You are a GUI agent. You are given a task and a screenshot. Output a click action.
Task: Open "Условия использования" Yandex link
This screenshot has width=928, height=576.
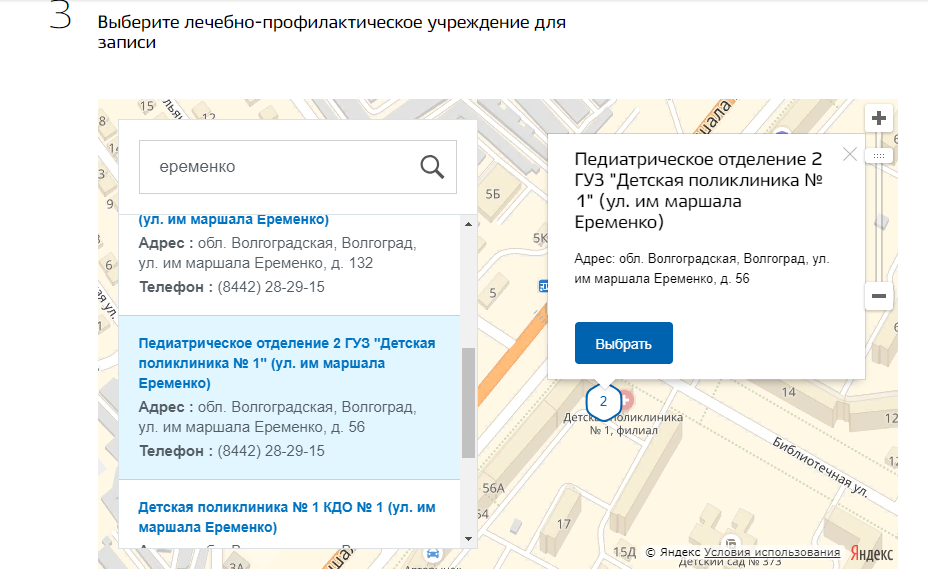point(772,552)
